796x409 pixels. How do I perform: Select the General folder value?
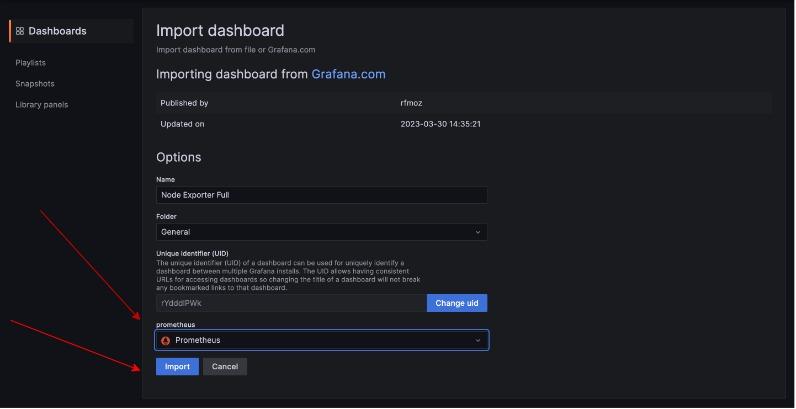[x=176, y=232]
